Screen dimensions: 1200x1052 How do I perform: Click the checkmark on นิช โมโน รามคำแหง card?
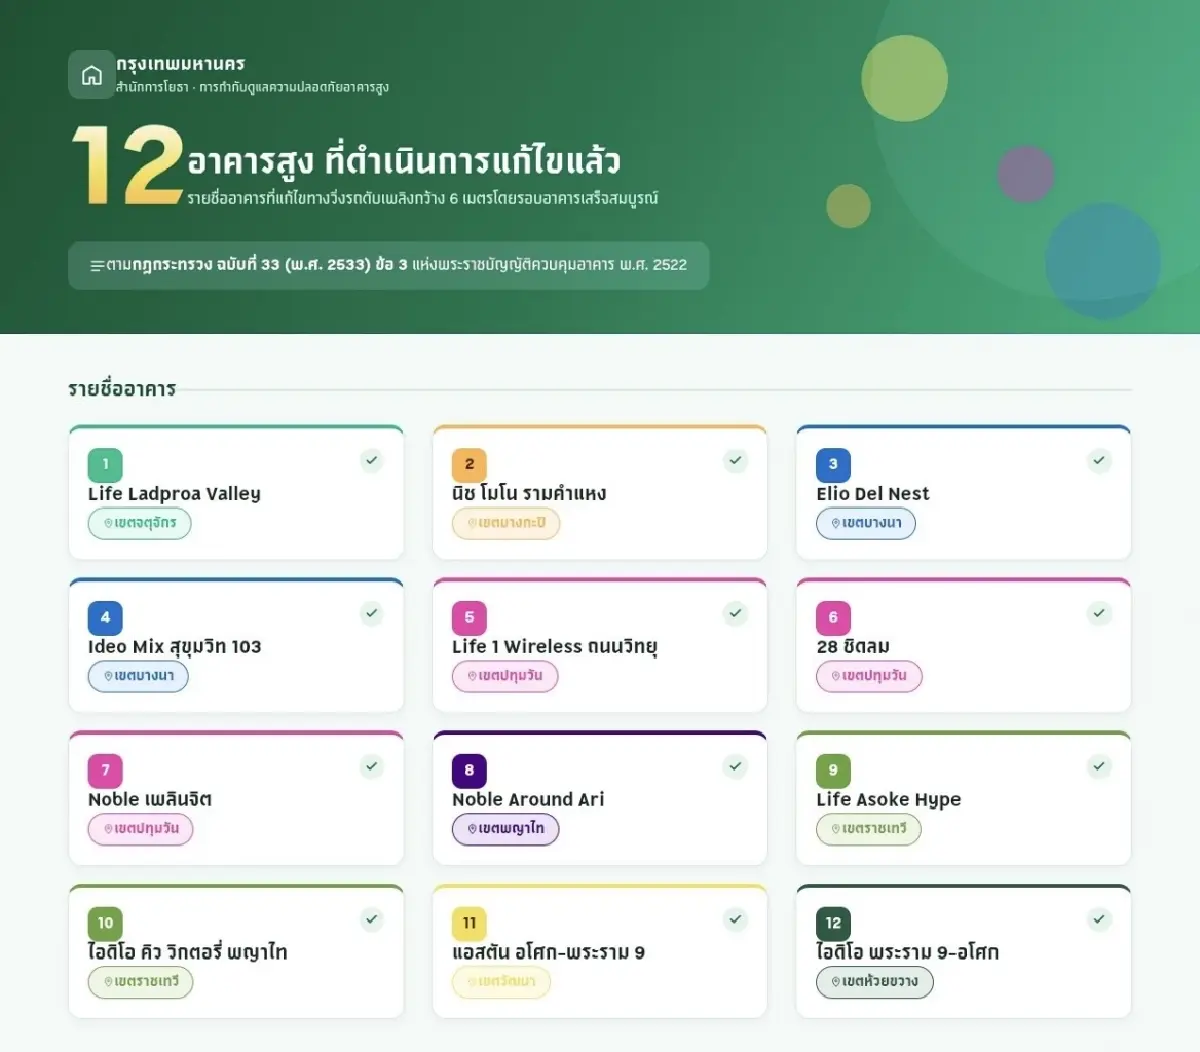(x=736, y=460)
